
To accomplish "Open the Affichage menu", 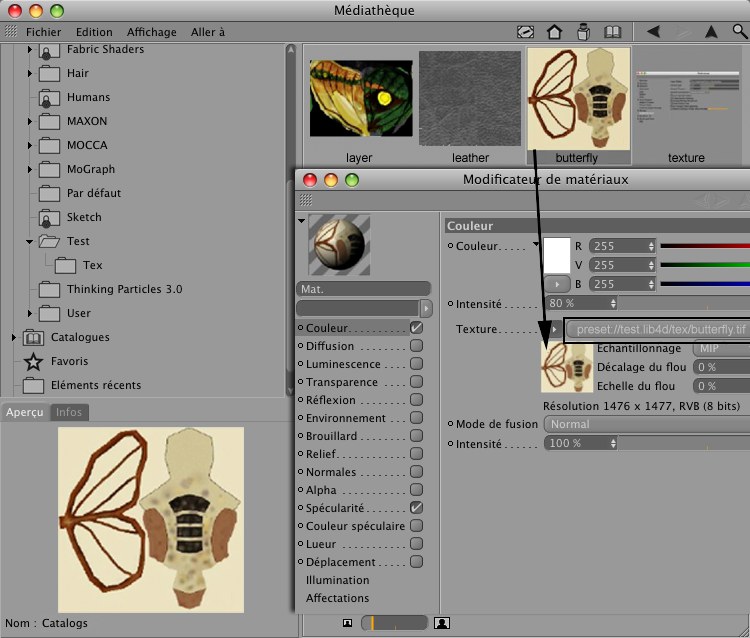I will [151, 32].
